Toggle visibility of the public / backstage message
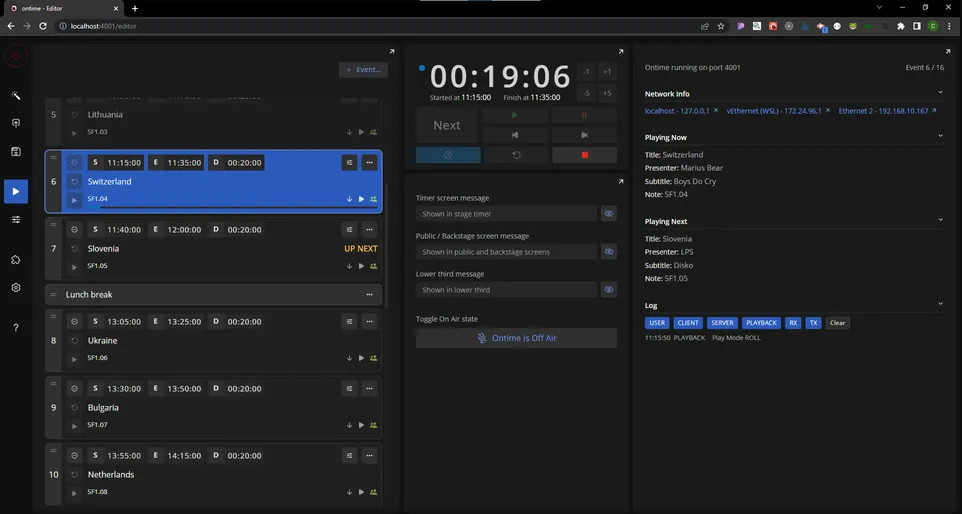This screenshot has width=962, height=514. pyautogui.click(x=609, y=252)
